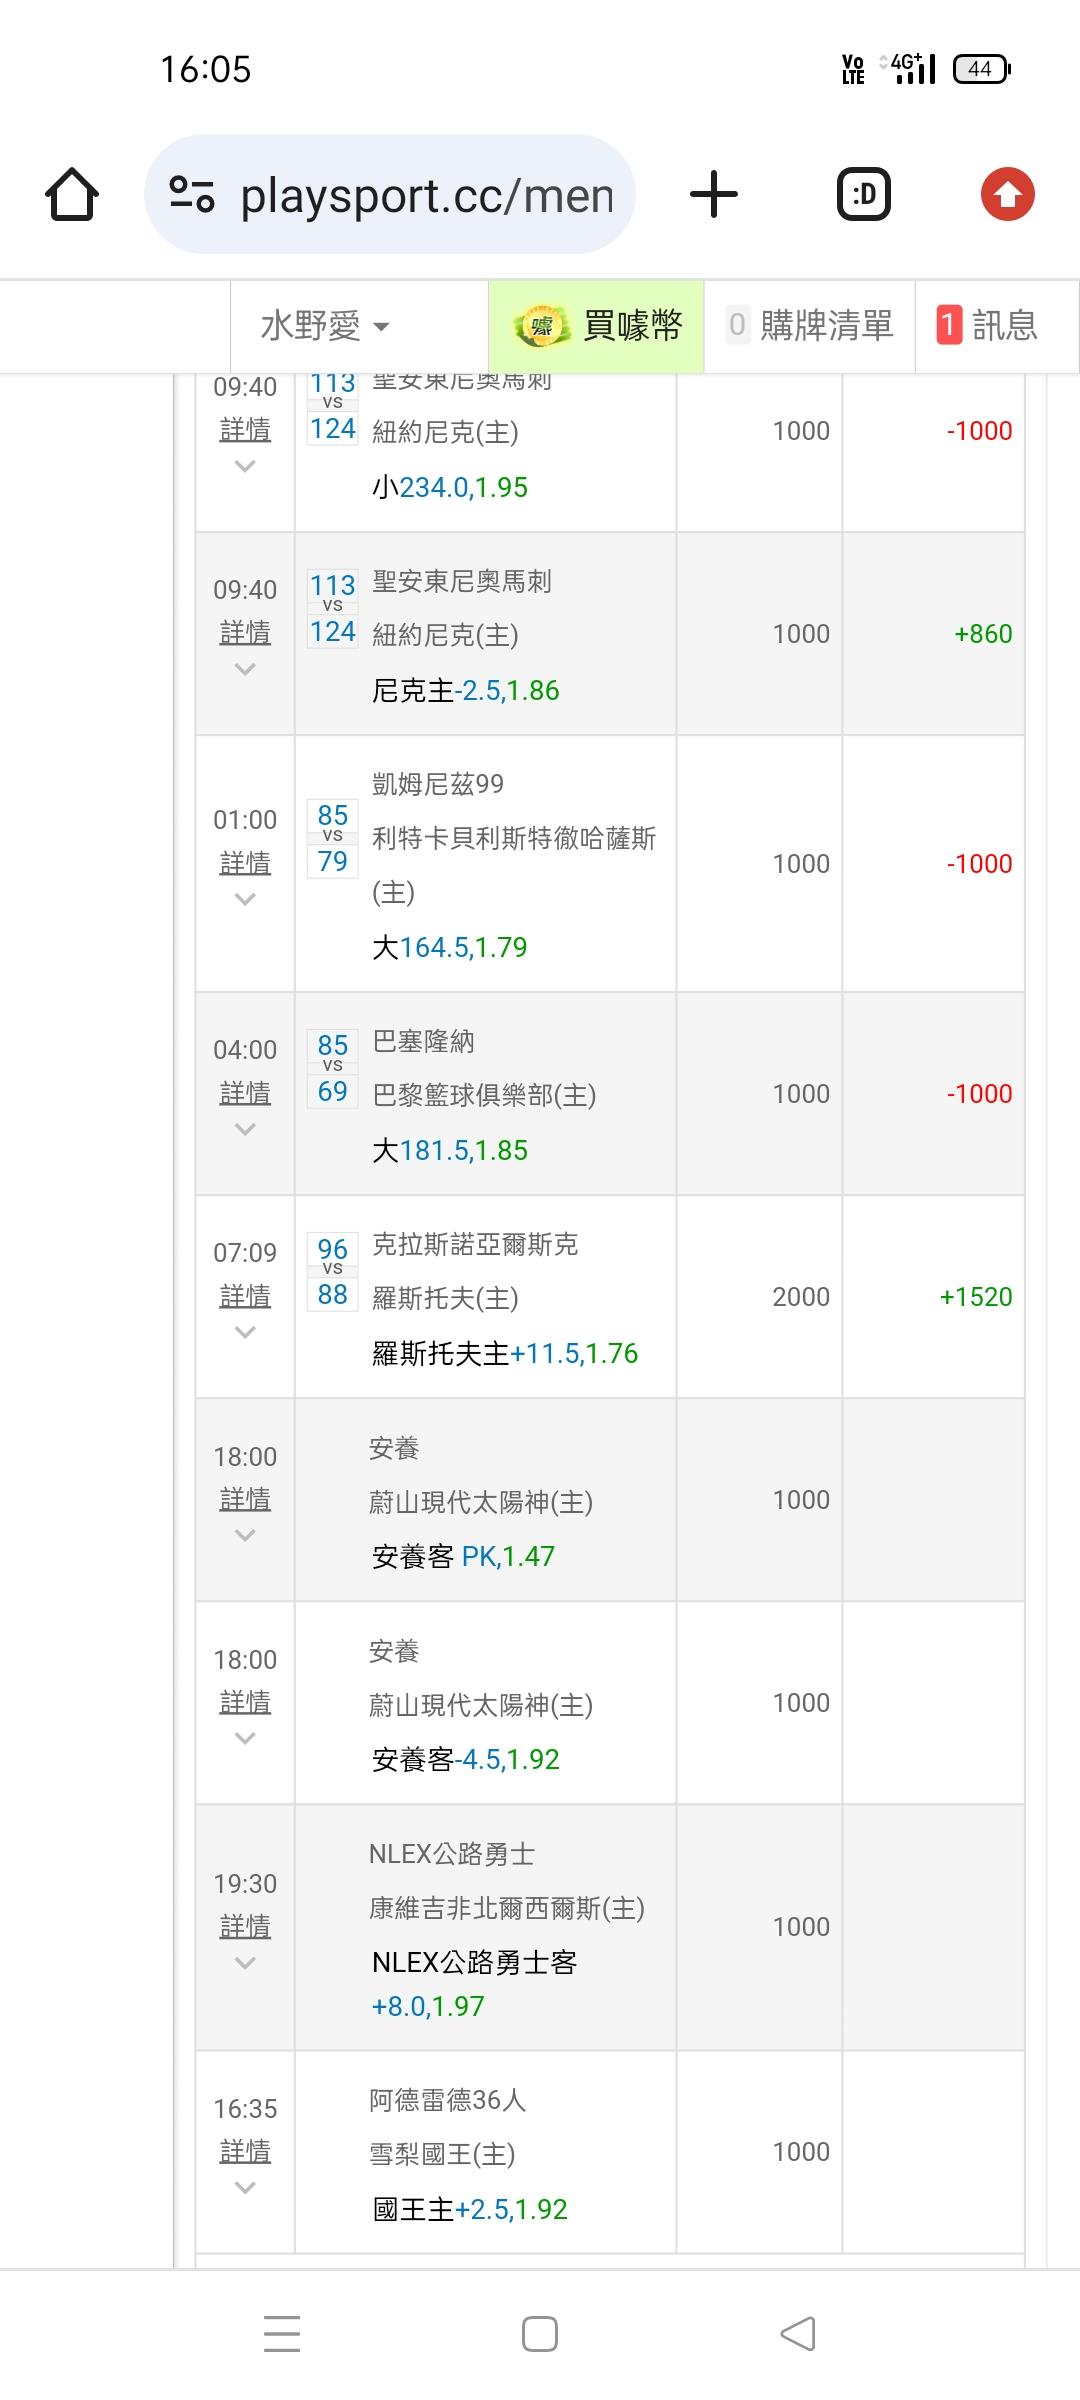Expand the chevron under 01:00 game
This screenshot has height=2400, width=1080.
245,899
